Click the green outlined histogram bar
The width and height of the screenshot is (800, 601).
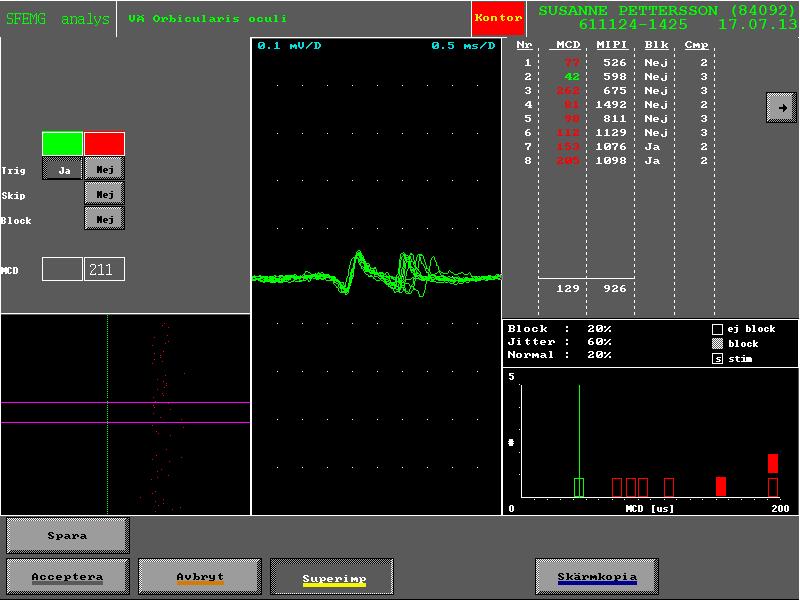coord(579,487)
